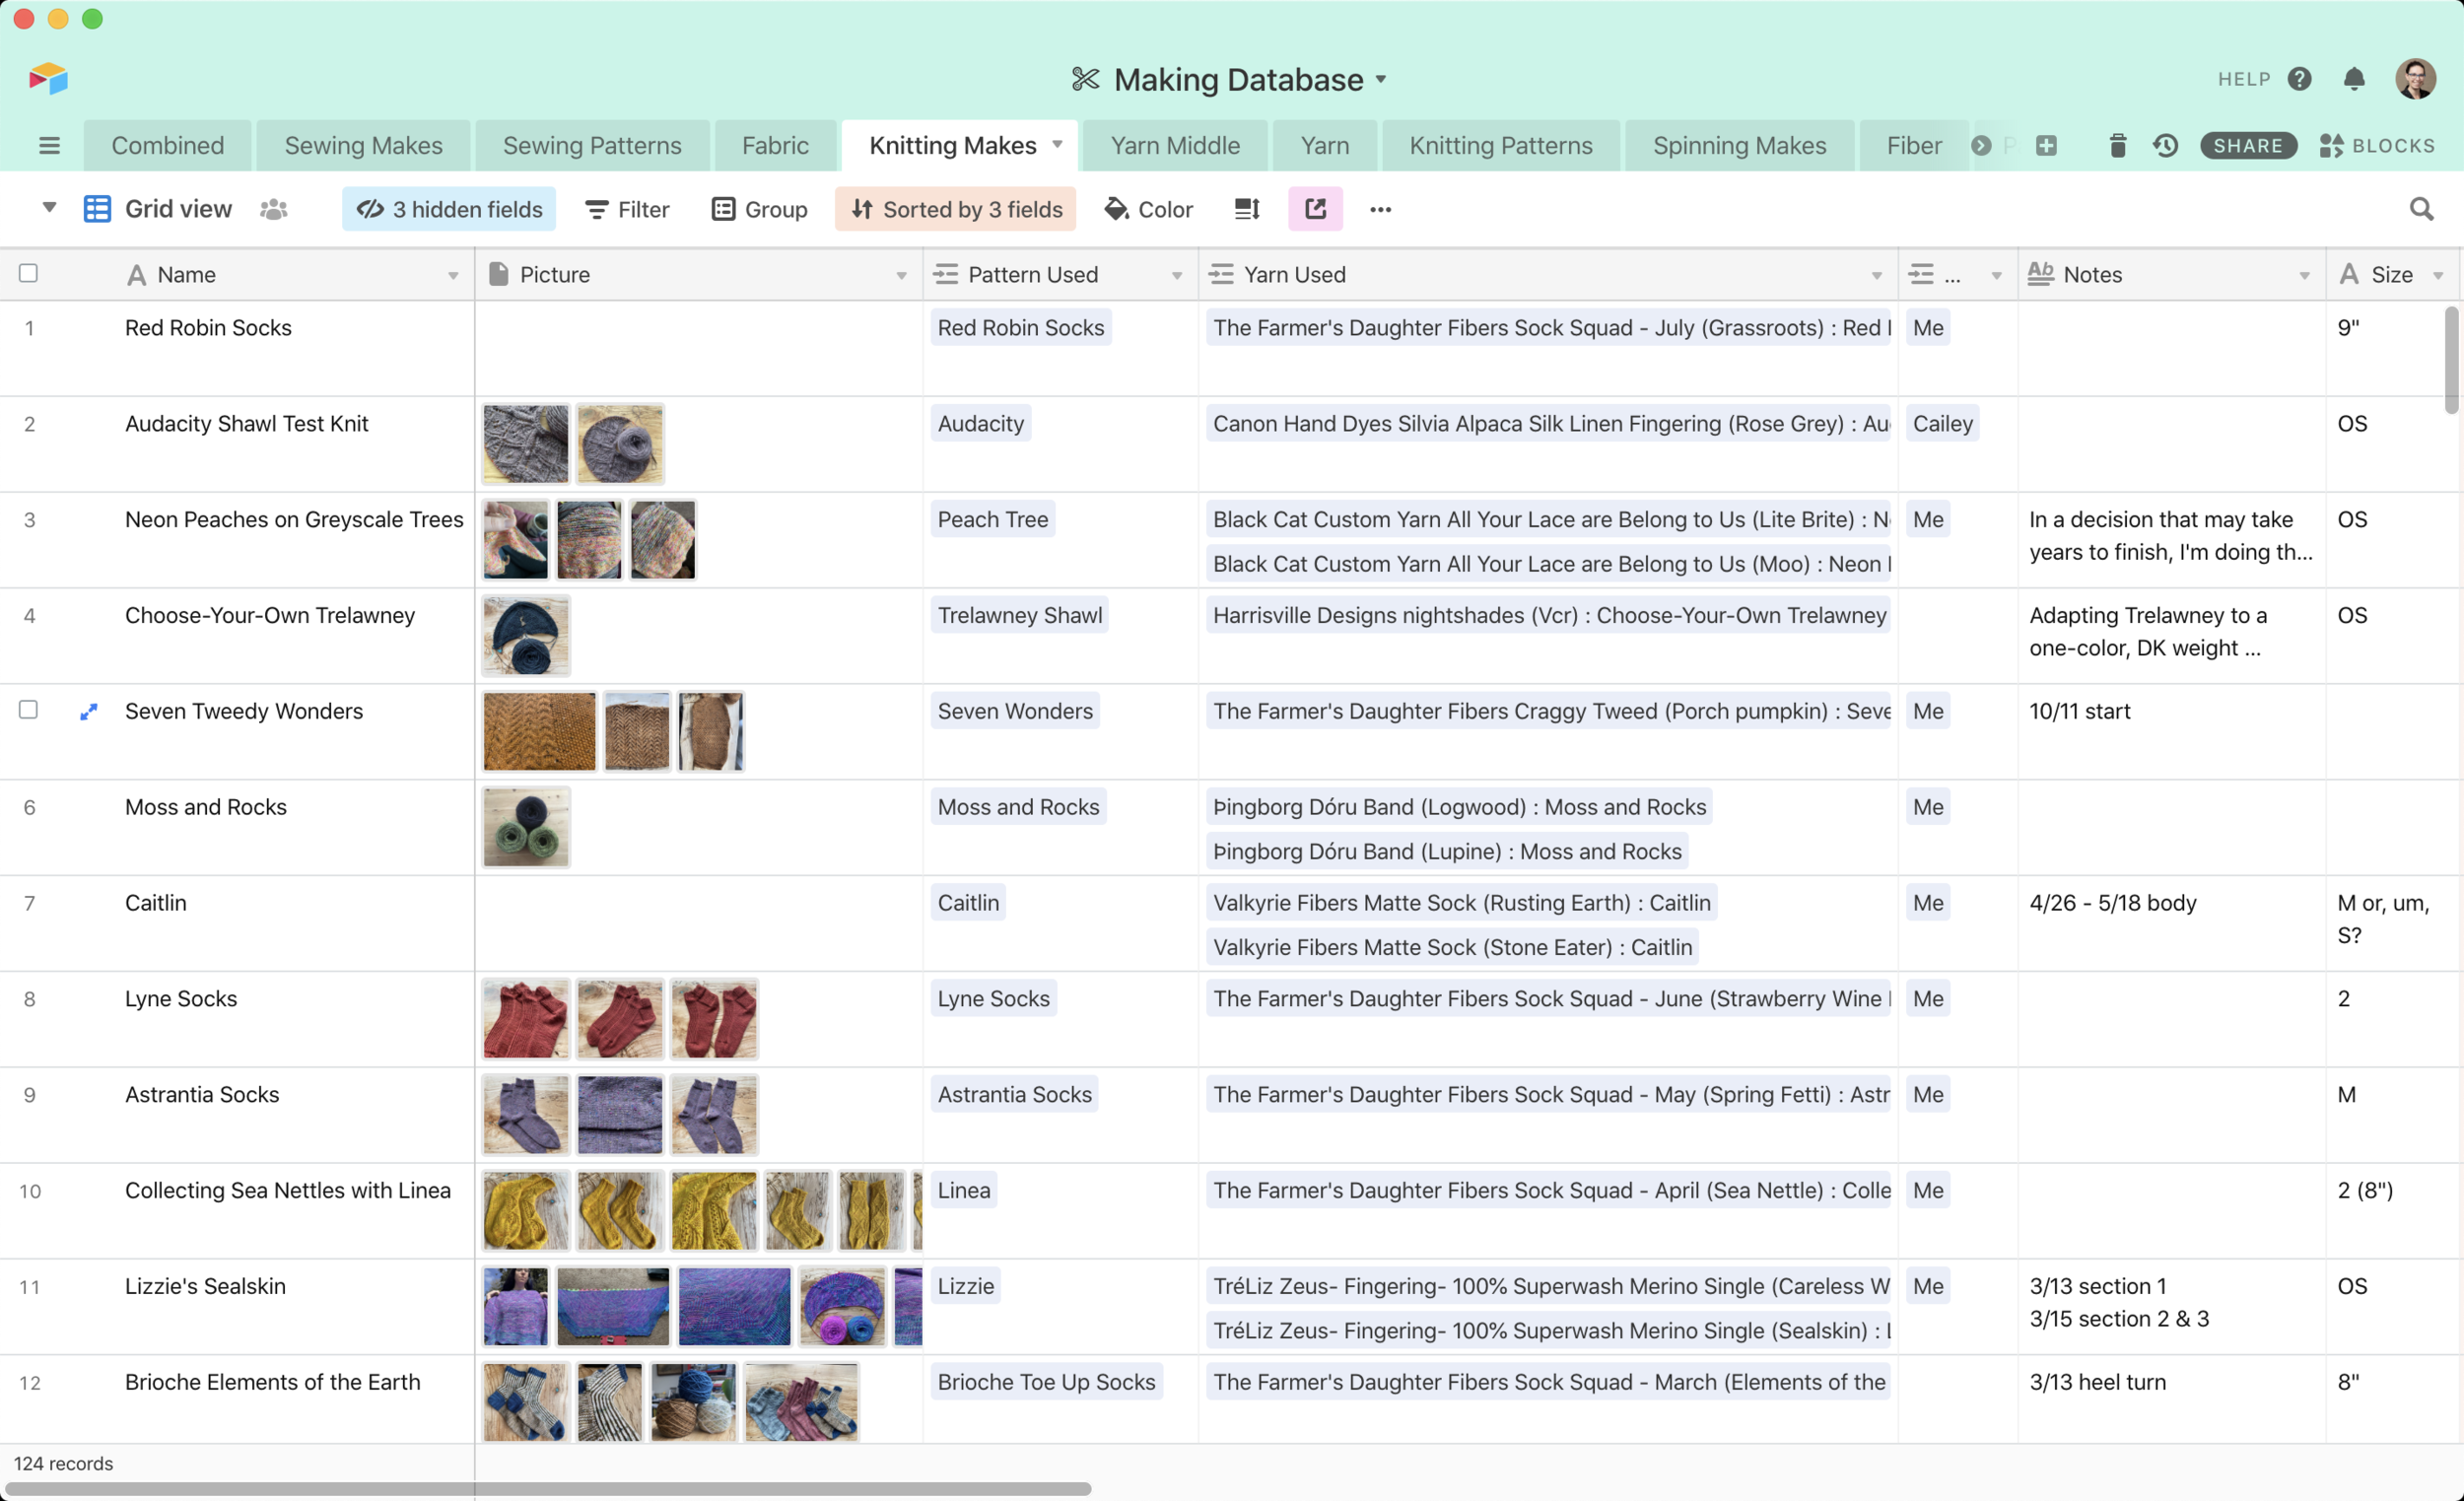Screen dimensions: 2464x1501
Task: Click the search magnifier icon
Action: point(2421,209)
